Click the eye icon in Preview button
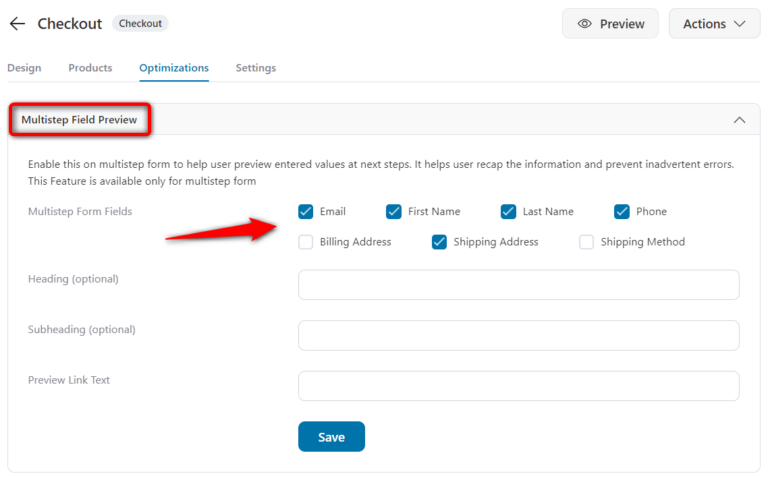 click(585, 24)
